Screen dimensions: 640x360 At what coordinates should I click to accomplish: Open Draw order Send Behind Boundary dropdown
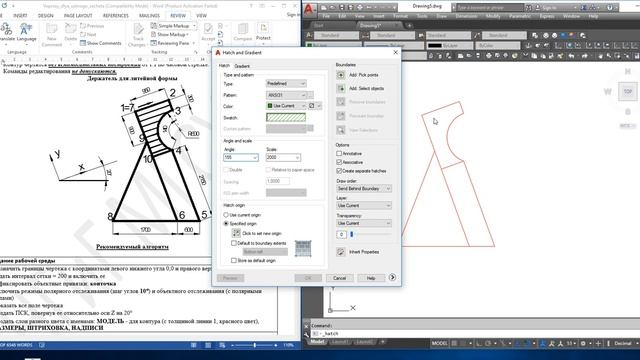pyautogui.click(x=364, y=189)
